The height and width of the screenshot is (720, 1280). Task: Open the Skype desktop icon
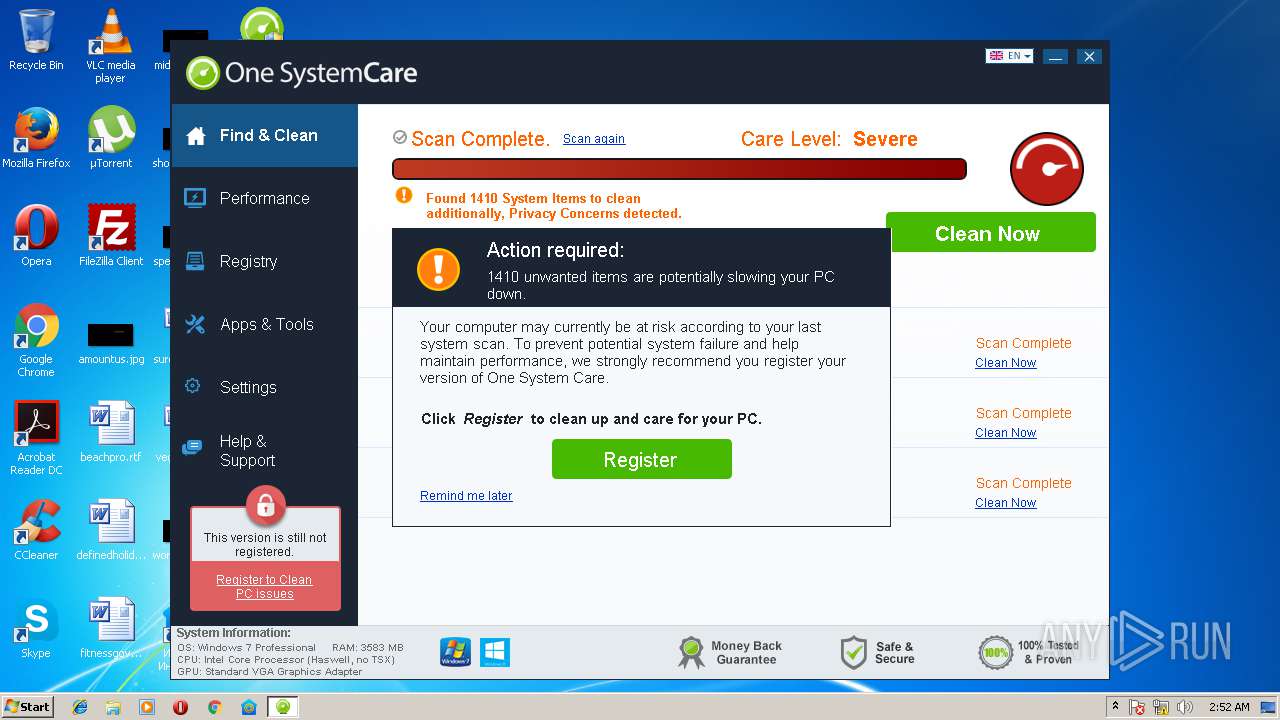36,628
